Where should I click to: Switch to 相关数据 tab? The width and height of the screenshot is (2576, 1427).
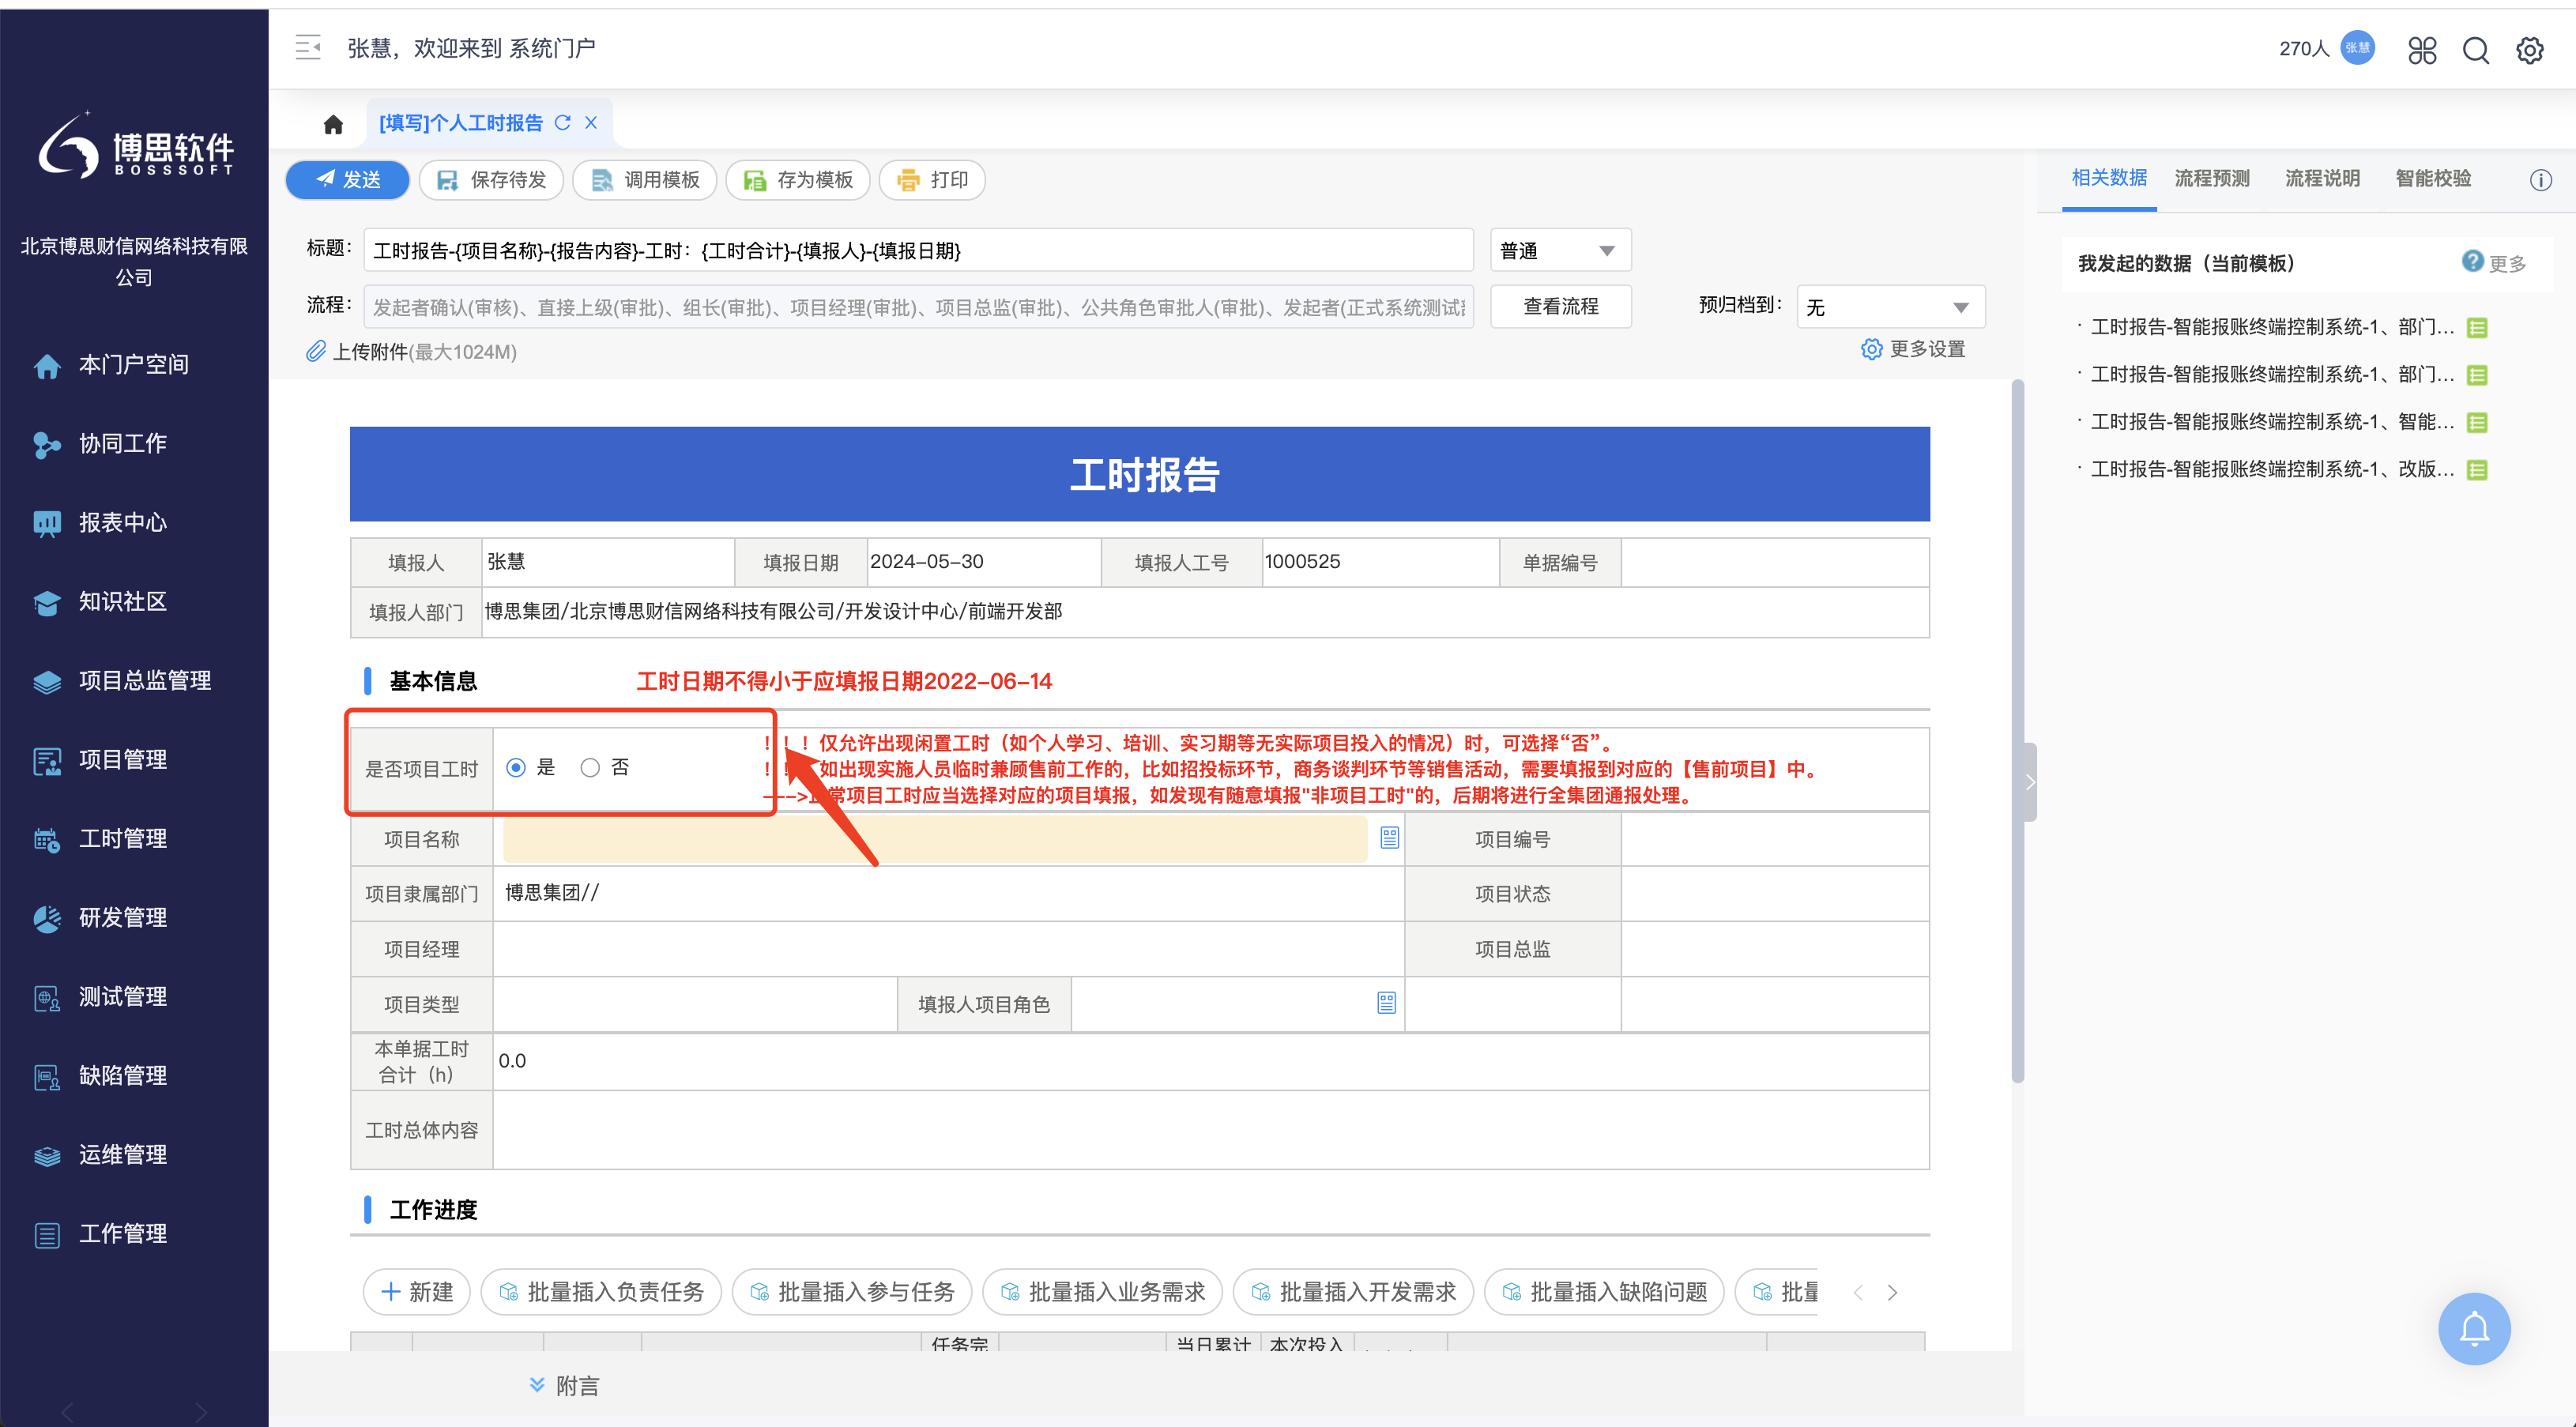coord(2109,178)
